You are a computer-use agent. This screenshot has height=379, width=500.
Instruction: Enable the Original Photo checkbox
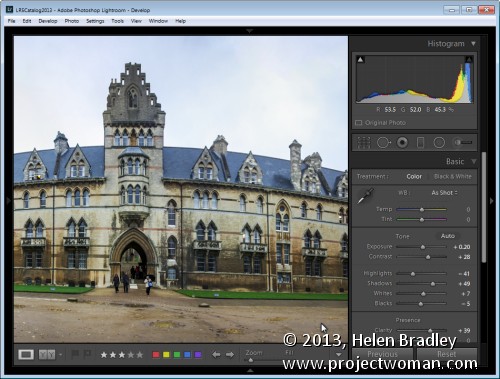[x=358, y=123]
